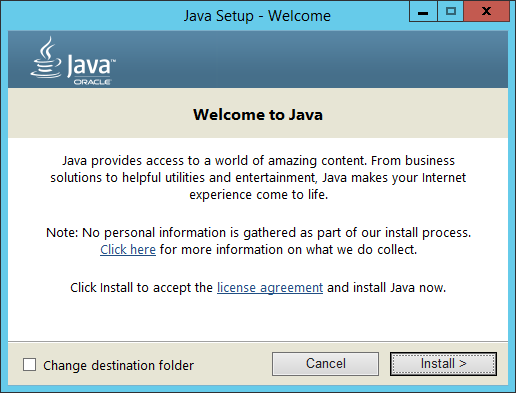516x393 pixels.
Task: Click 'for more information on what we do collect'
Action: coord(288,249)
